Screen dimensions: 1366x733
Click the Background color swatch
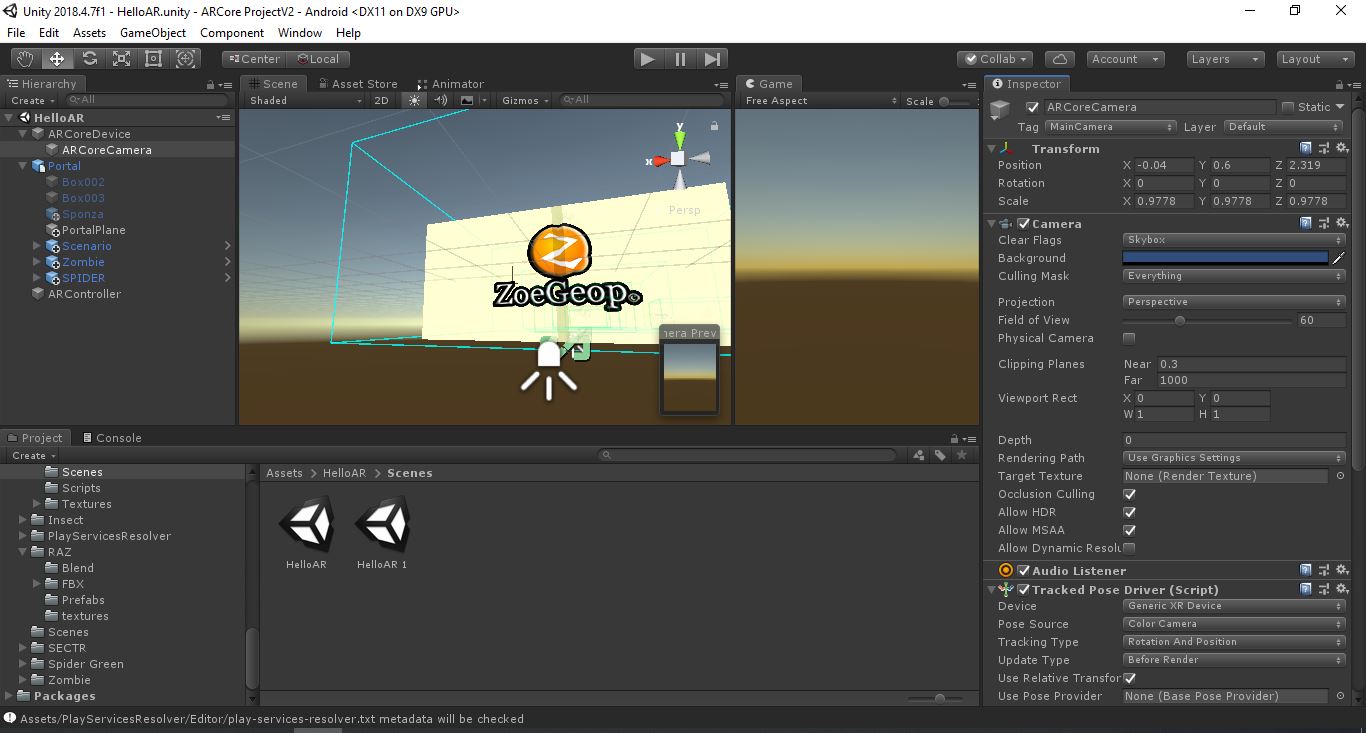1225,258
